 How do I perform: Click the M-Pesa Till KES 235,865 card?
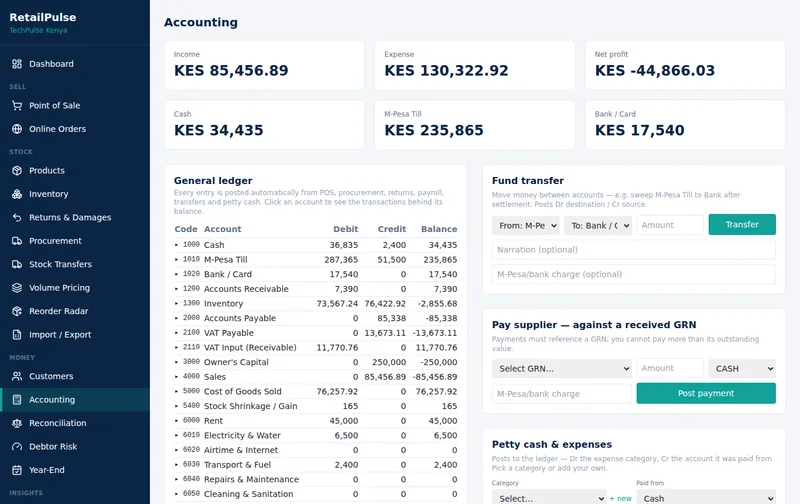click(474, 125)
